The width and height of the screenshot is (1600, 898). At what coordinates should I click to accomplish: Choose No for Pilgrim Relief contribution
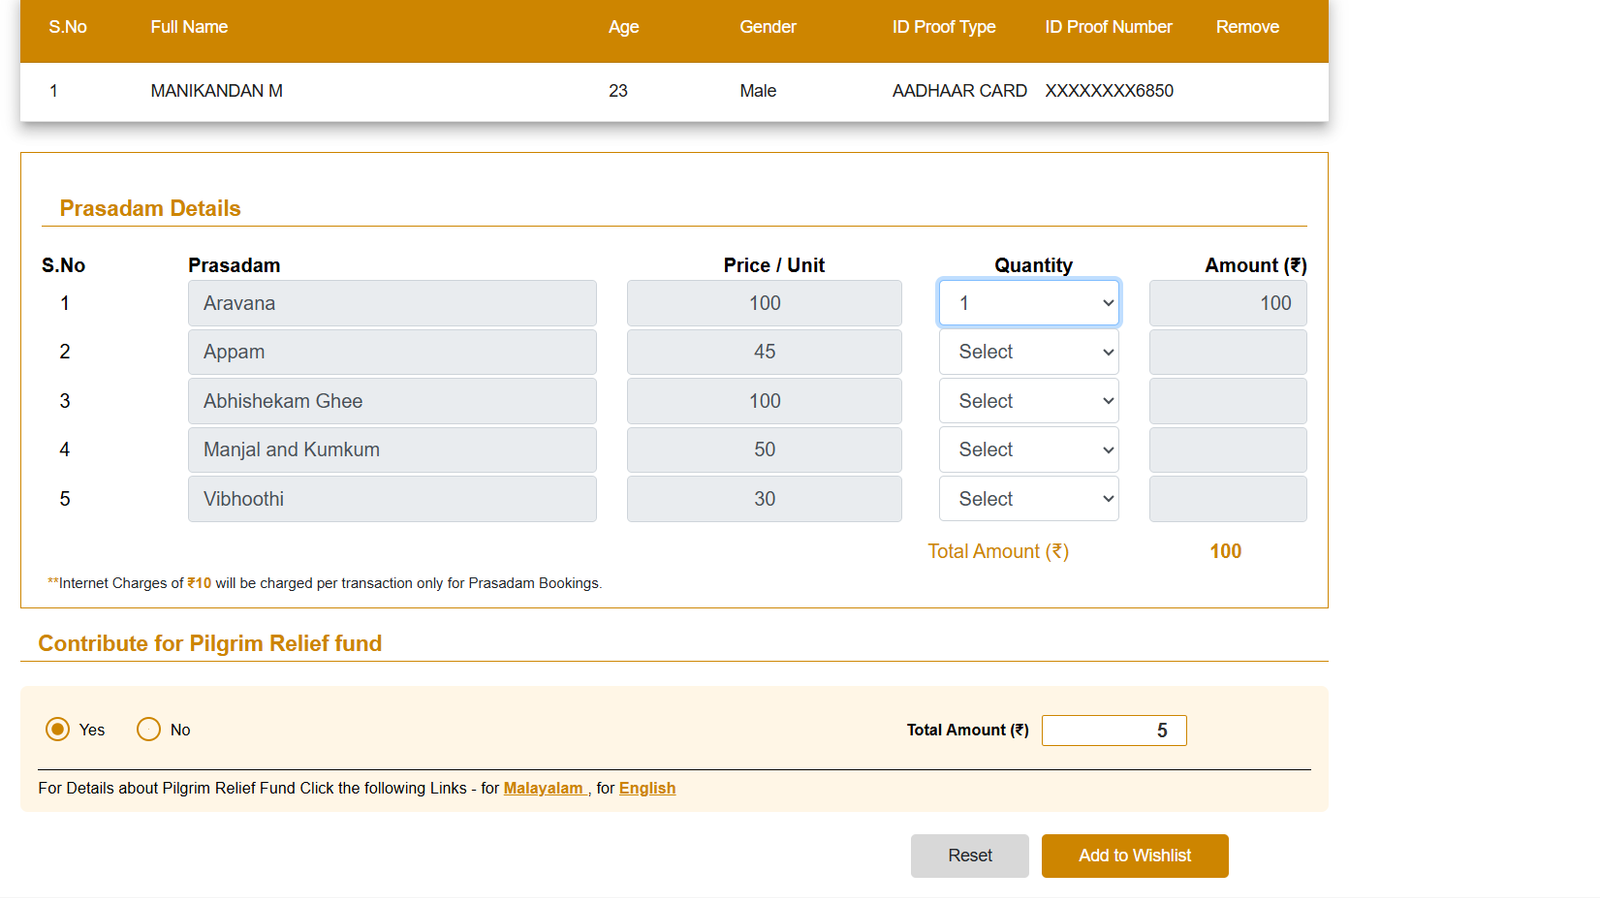149,729
